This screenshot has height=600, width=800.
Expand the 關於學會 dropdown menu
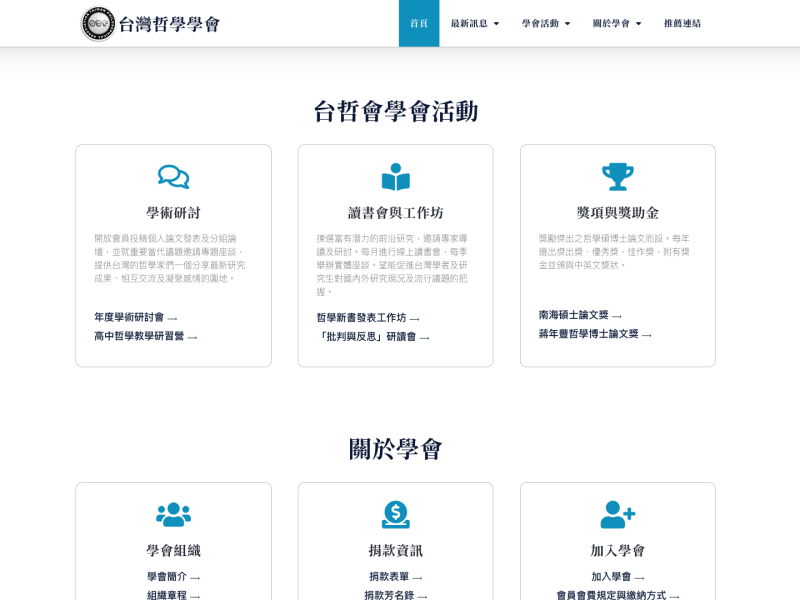tap(616, 24)
